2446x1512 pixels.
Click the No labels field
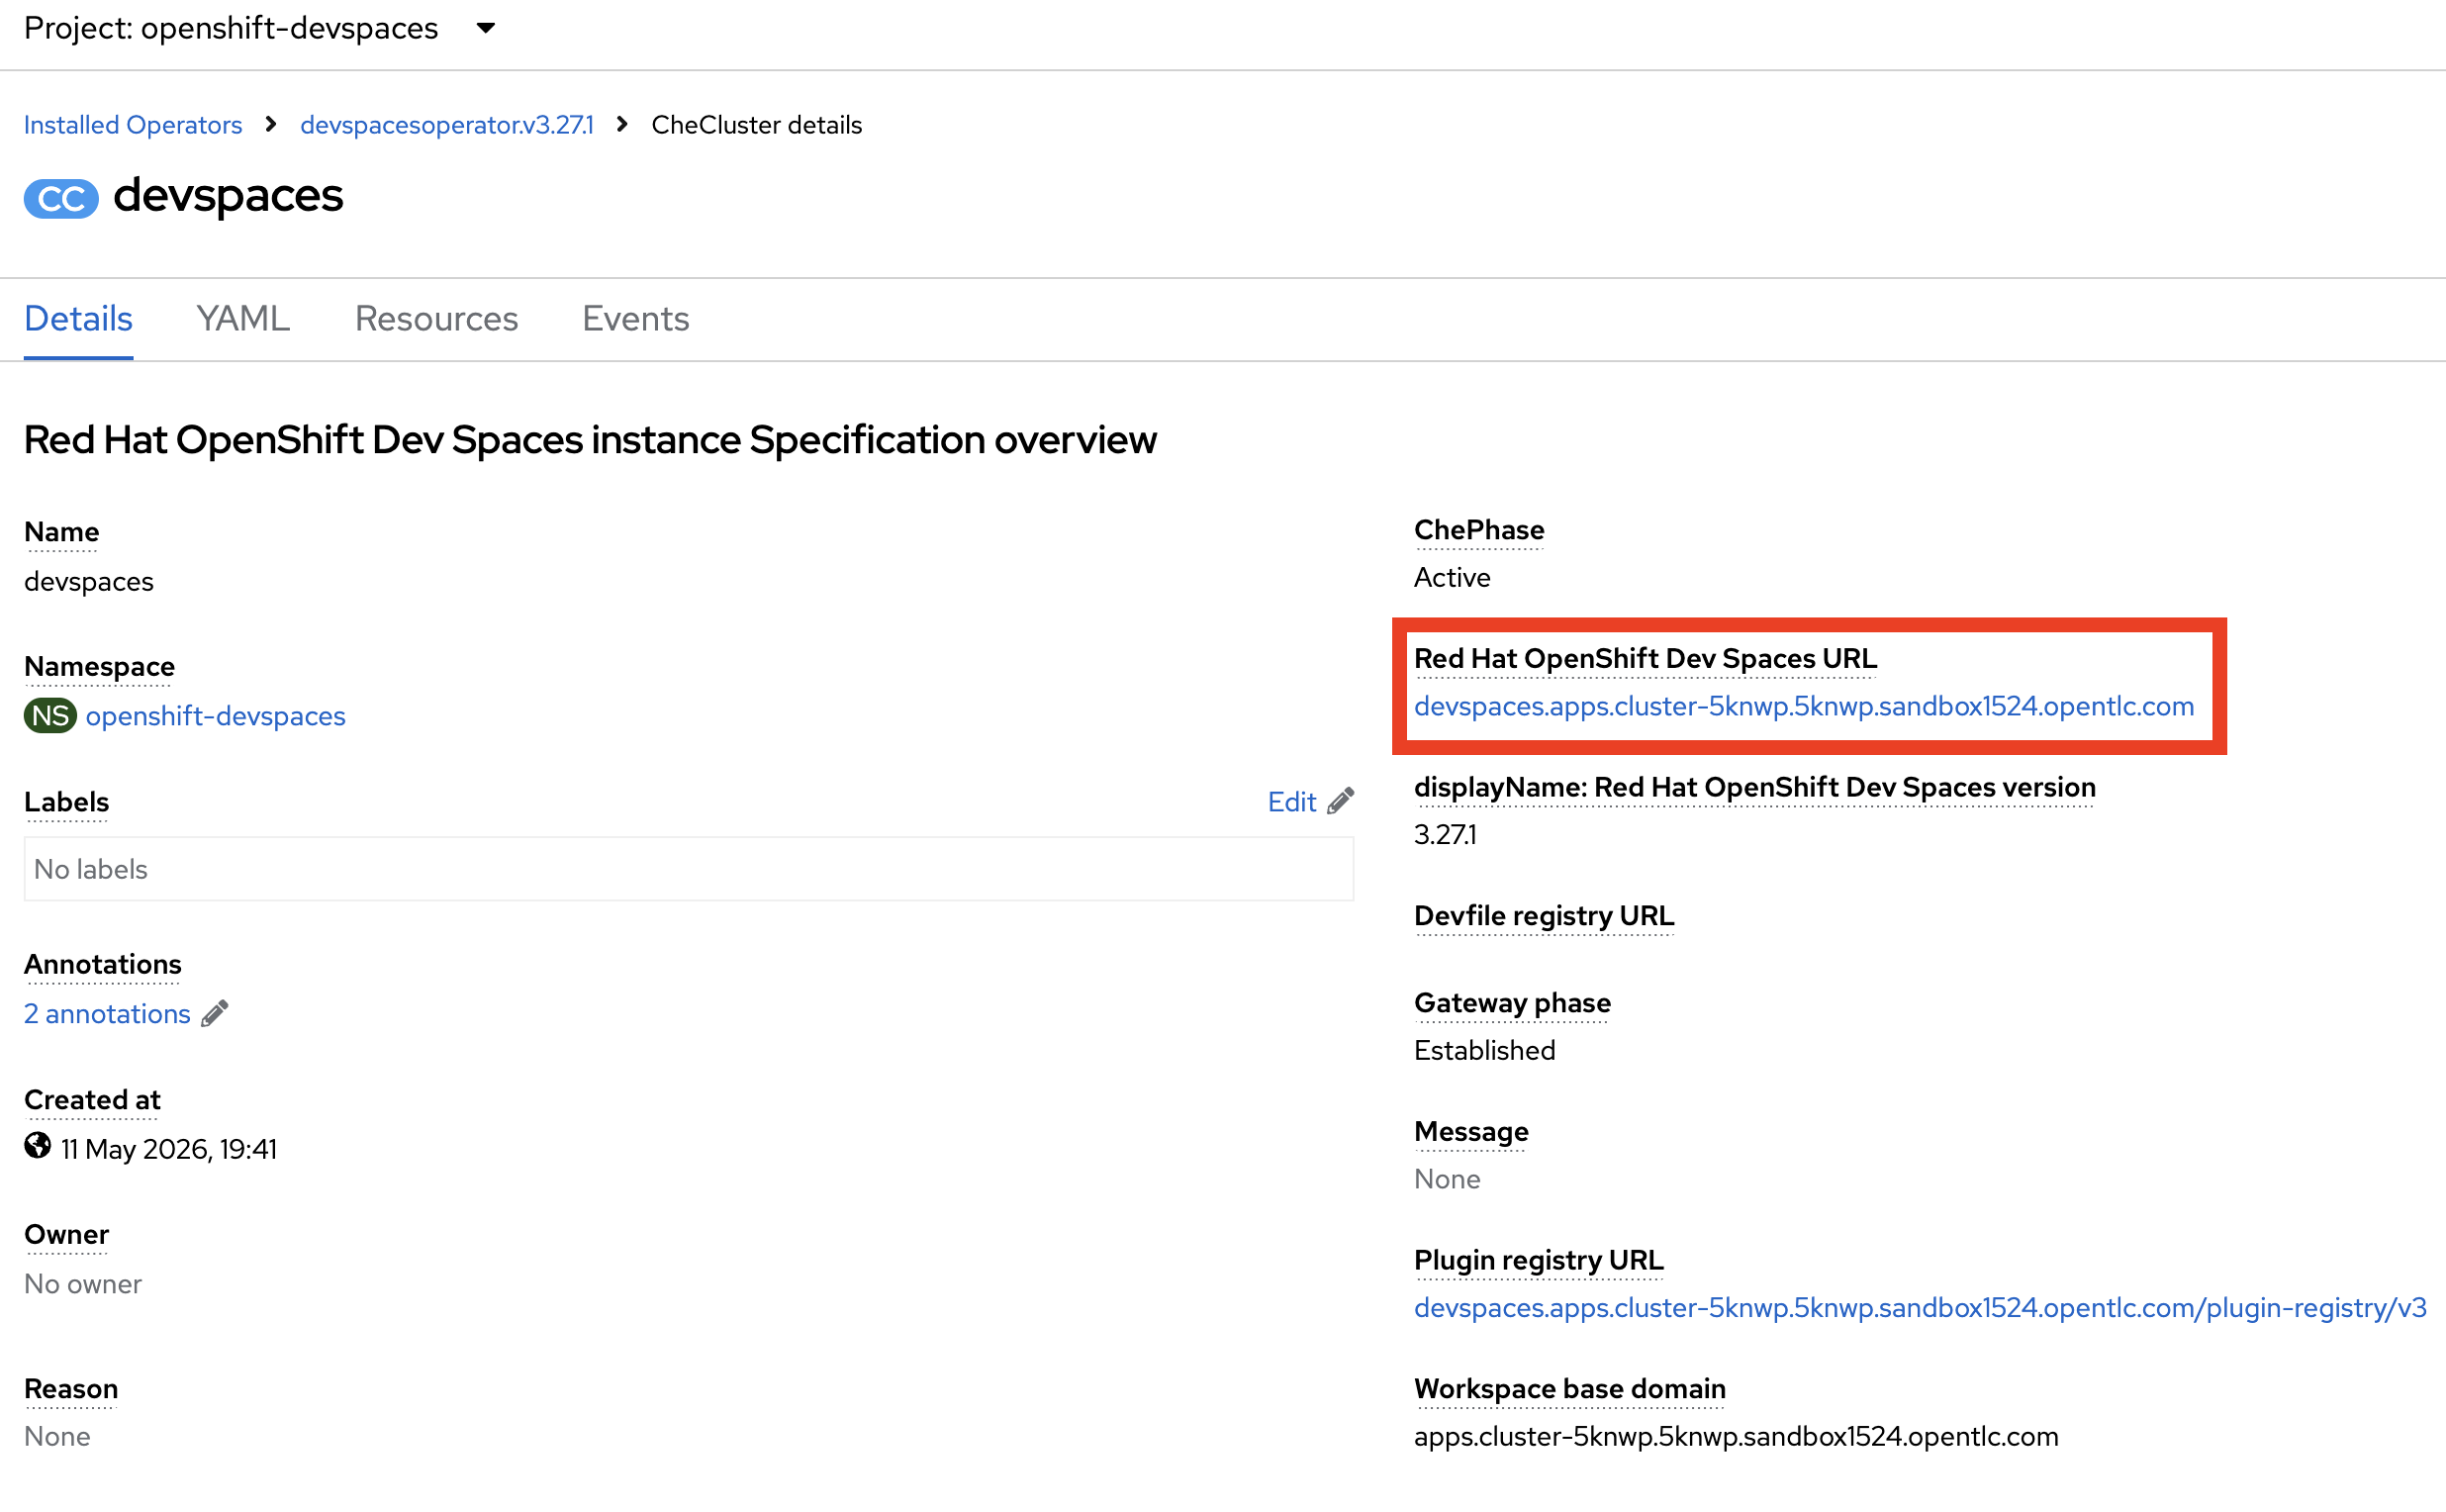pyautogui.click(x=688, y=869)
